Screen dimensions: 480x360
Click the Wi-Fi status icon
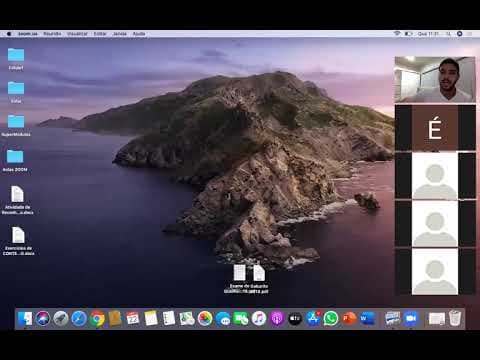[397, 34]
